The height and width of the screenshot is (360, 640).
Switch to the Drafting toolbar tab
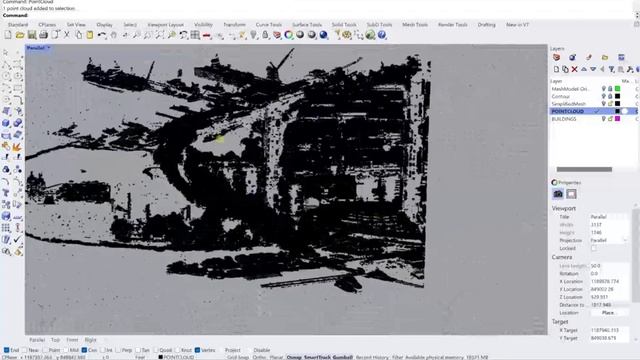[x=487, y=25]
